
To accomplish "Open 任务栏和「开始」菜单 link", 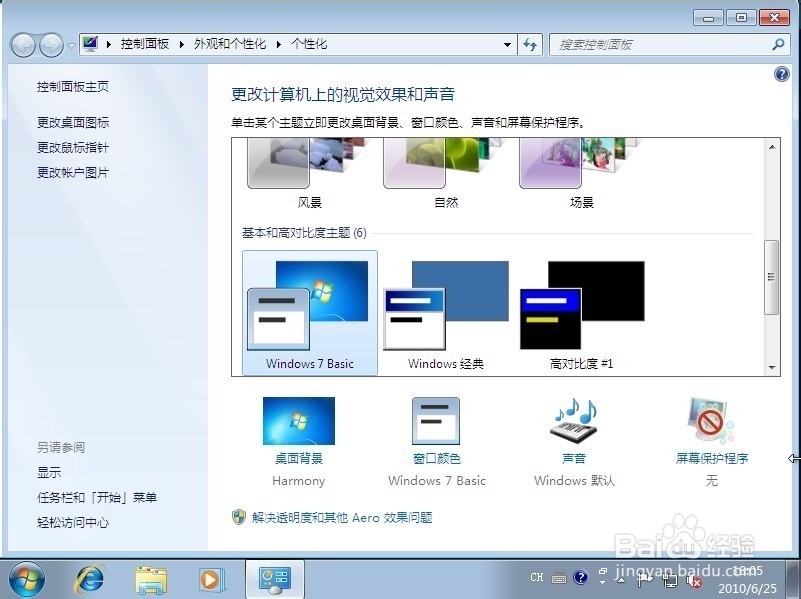I will 97,497.
